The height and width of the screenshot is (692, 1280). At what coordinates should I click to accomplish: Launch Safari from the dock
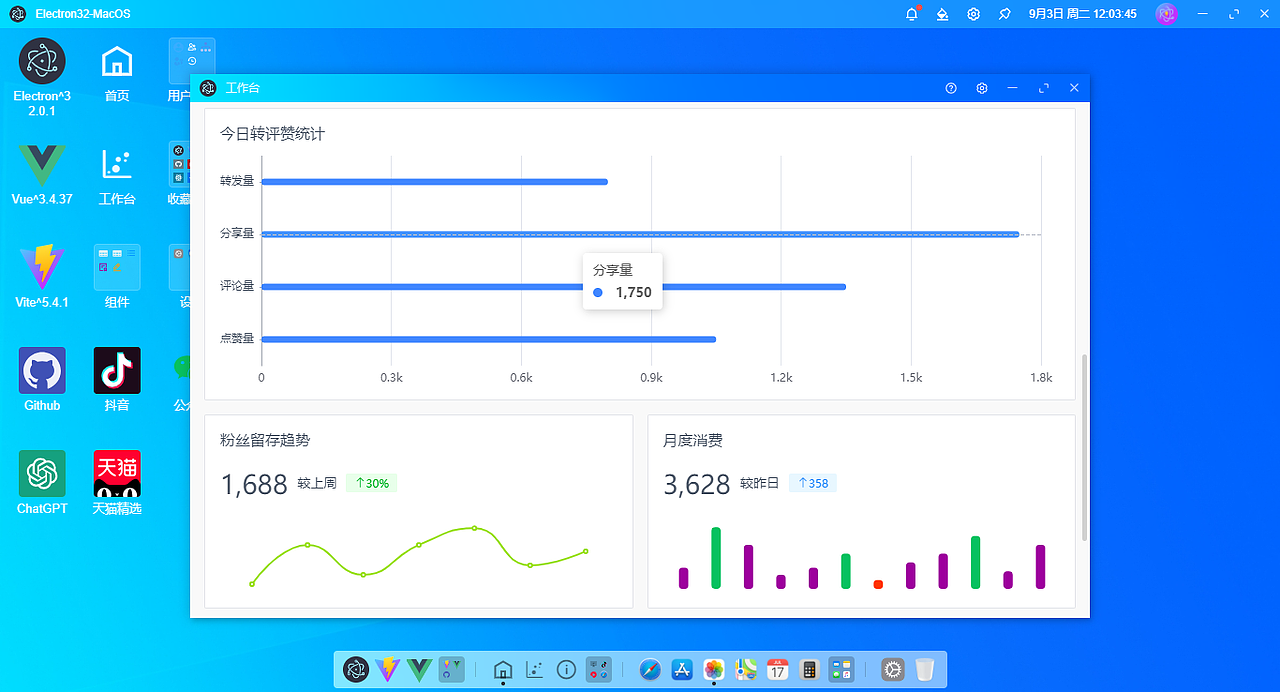[x=650, y=669]
